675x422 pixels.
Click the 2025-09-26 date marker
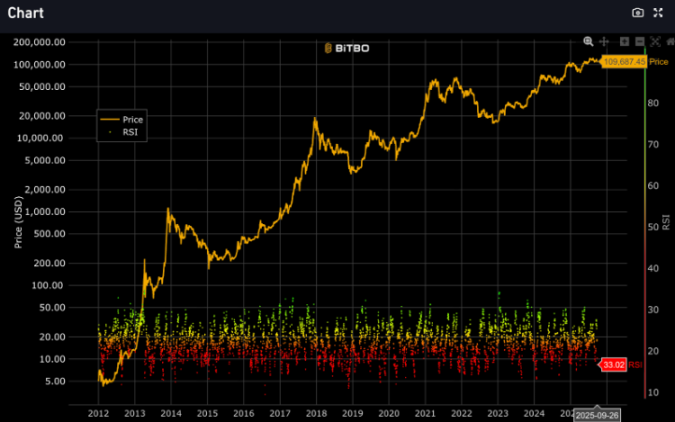(x=597, y=413)
